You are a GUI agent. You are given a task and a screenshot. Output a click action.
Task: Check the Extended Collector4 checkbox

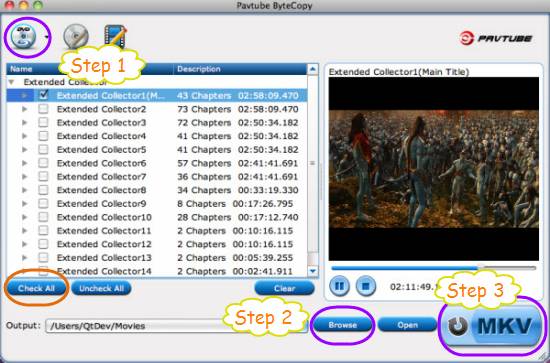click(x=43, y=136)
